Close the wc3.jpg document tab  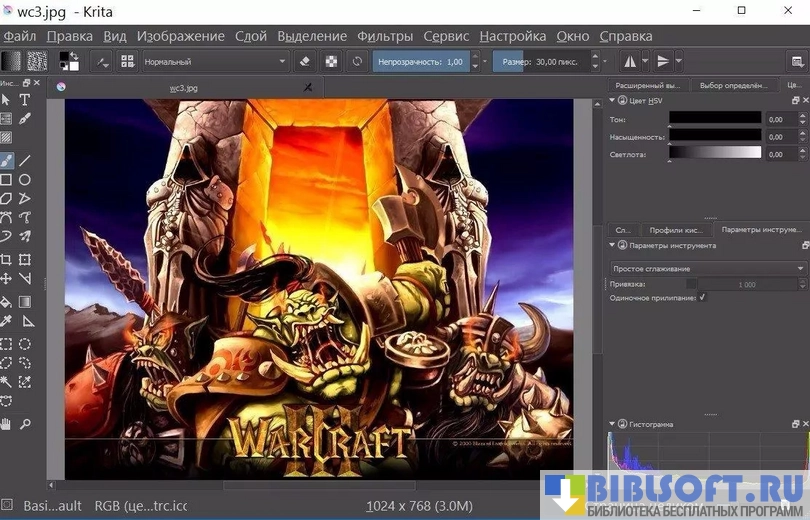[308, 87]
